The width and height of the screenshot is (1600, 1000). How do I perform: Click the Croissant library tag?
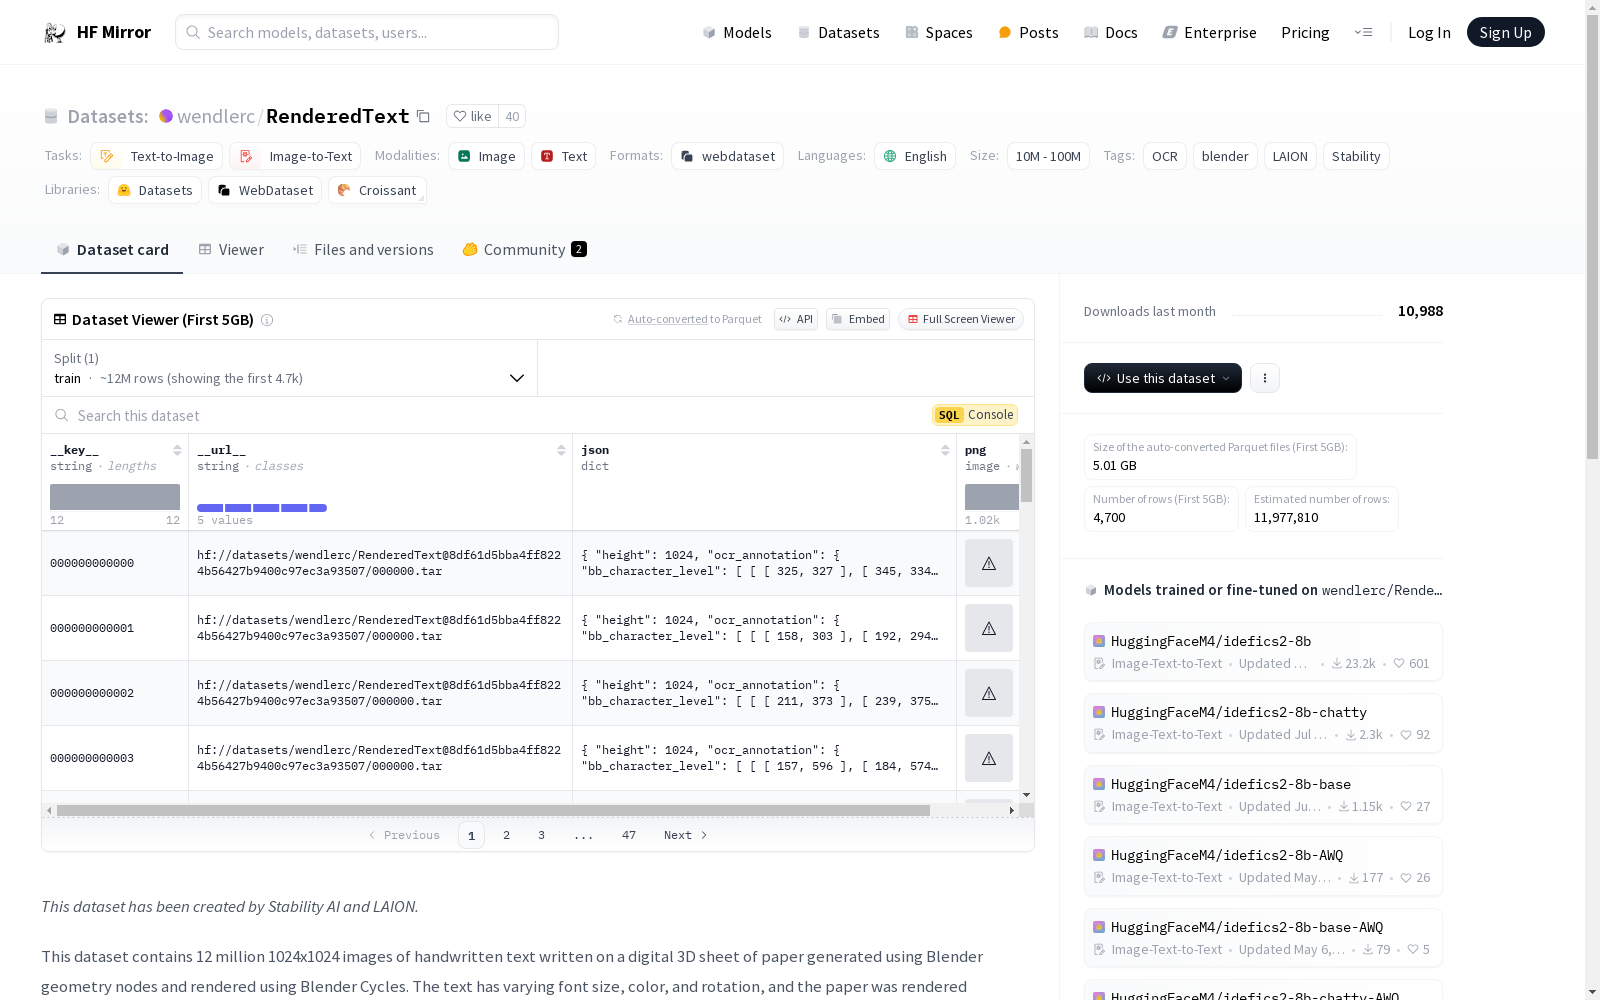(x=377, y=190)
